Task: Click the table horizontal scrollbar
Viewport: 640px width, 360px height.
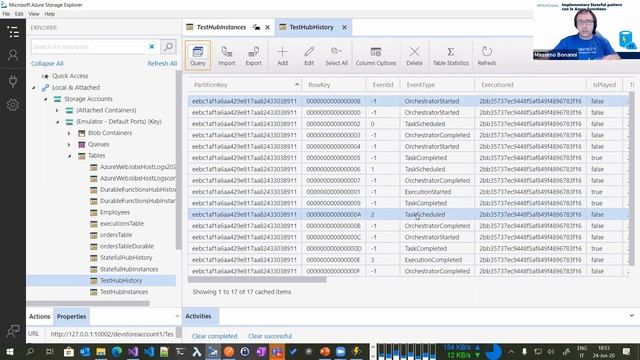Action: (257, 280)
